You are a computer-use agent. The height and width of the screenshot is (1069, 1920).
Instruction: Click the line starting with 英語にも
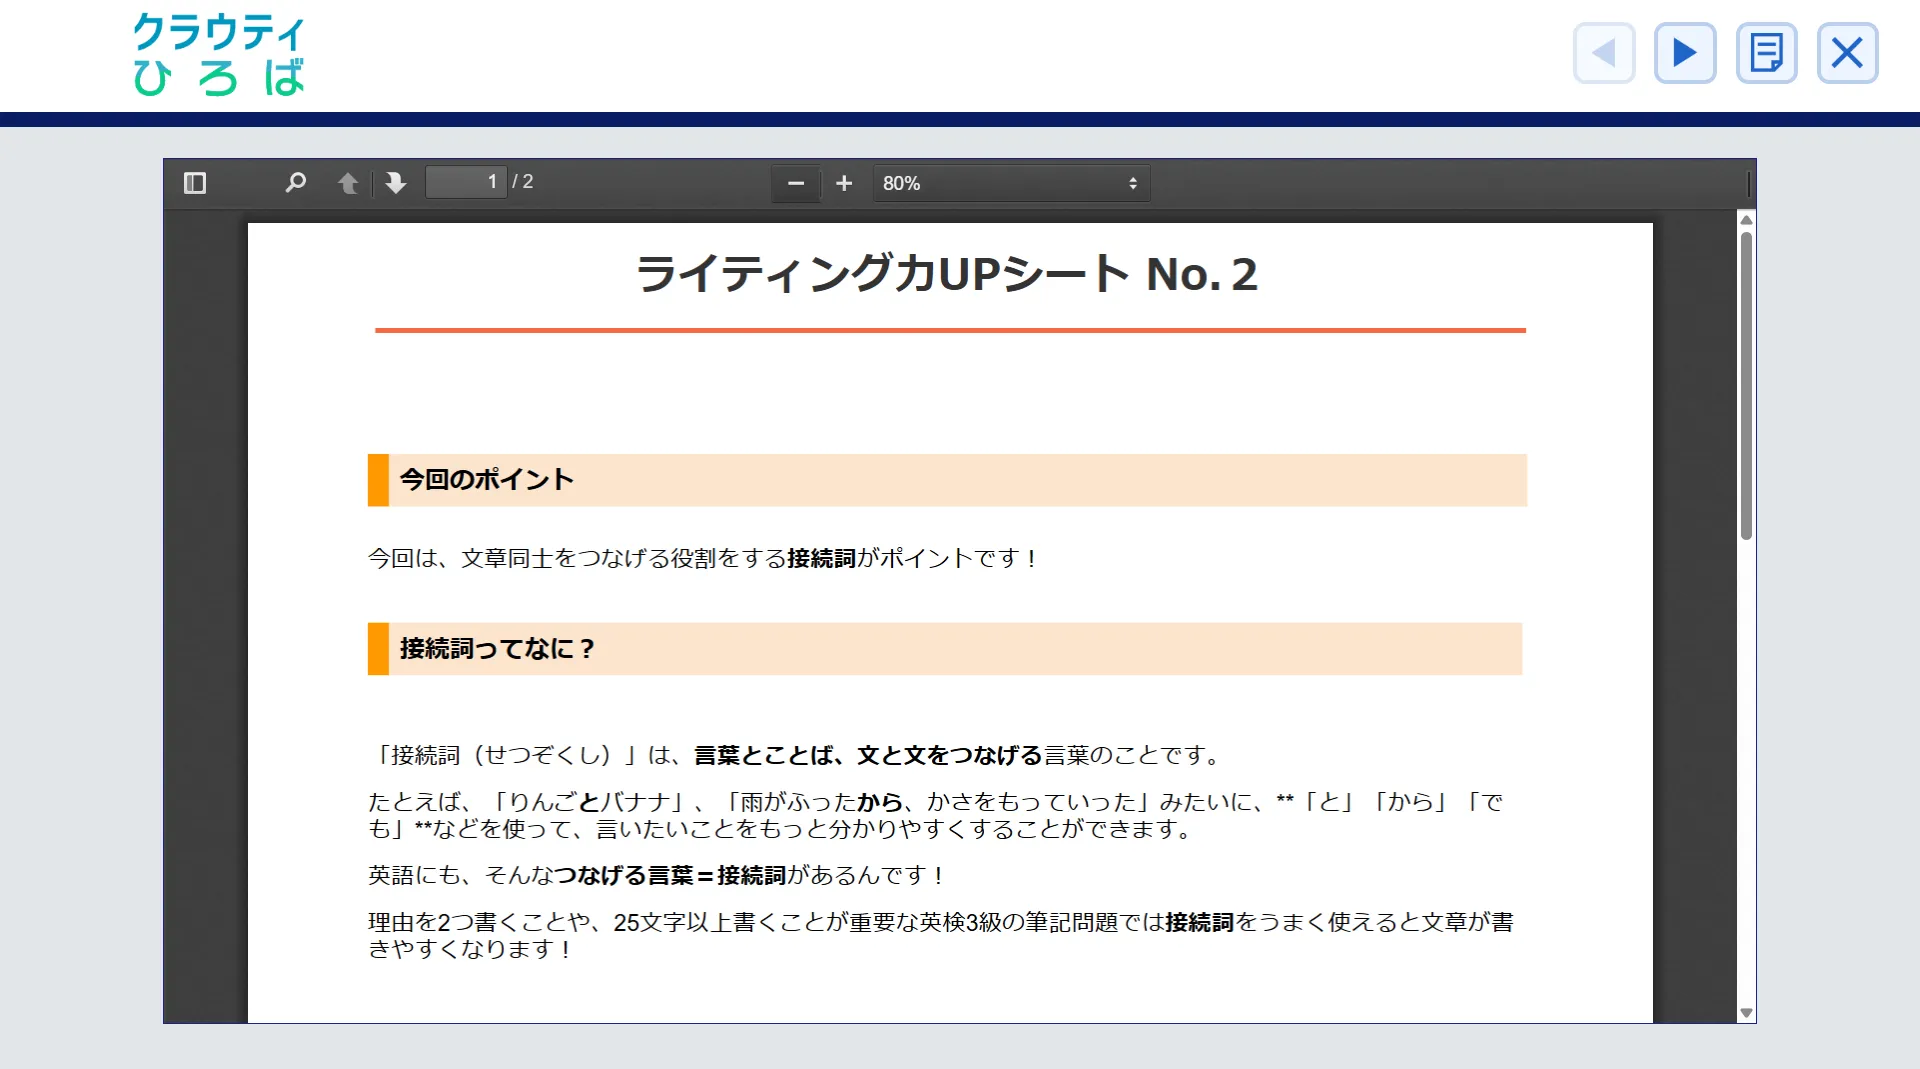tap(657, 875)
